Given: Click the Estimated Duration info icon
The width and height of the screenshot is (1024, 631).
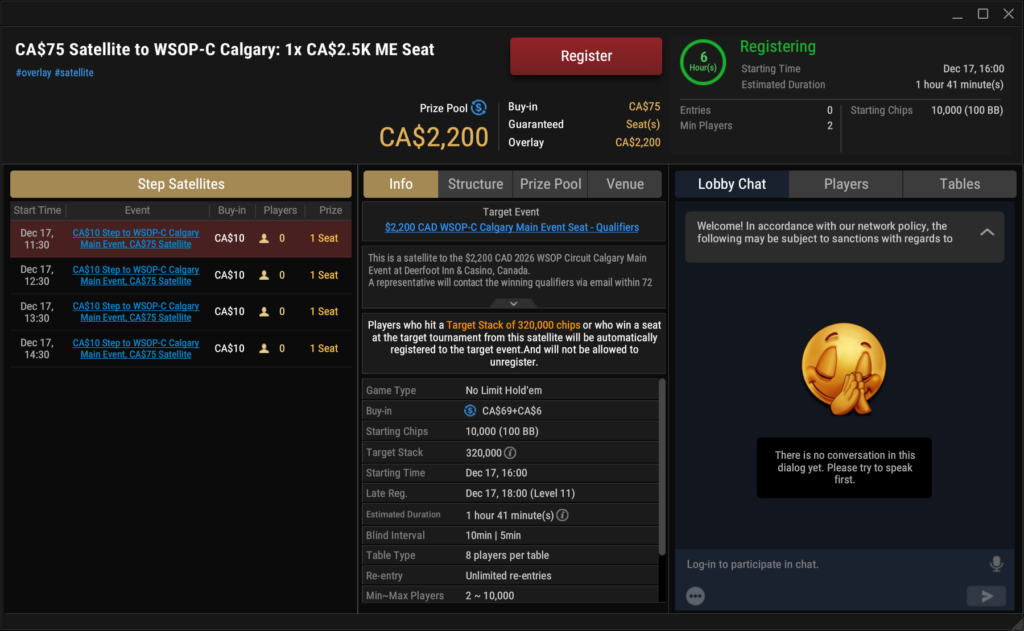Looking at the screenshot, I should [562, 515].
